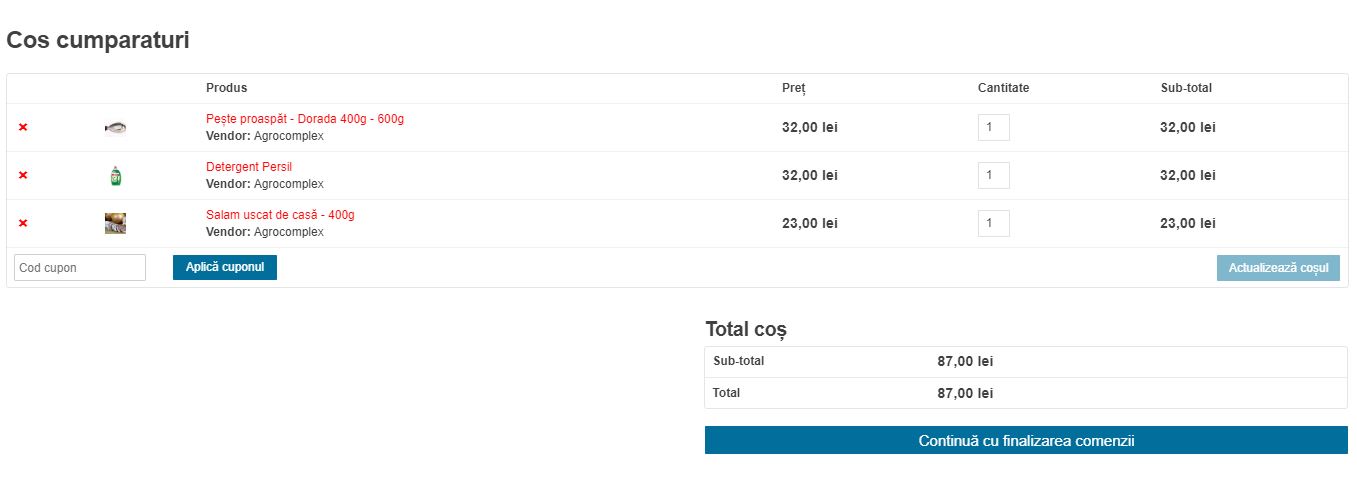Click the Actualizează coșul button
This screenshot has height=478, width=1357.
point(1278,268)
